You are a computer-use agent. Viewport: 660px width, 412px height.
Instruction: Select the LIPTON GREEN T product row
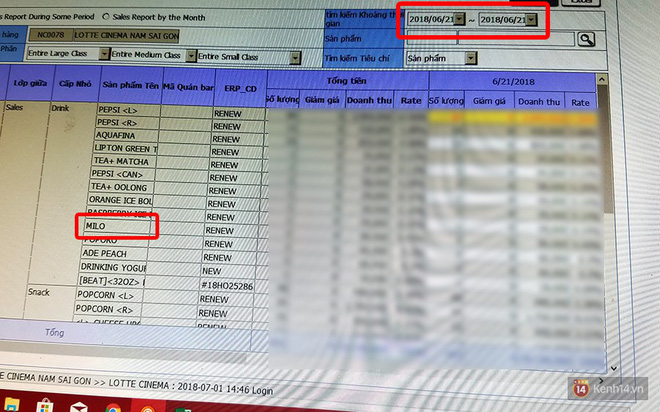[125, 148]
